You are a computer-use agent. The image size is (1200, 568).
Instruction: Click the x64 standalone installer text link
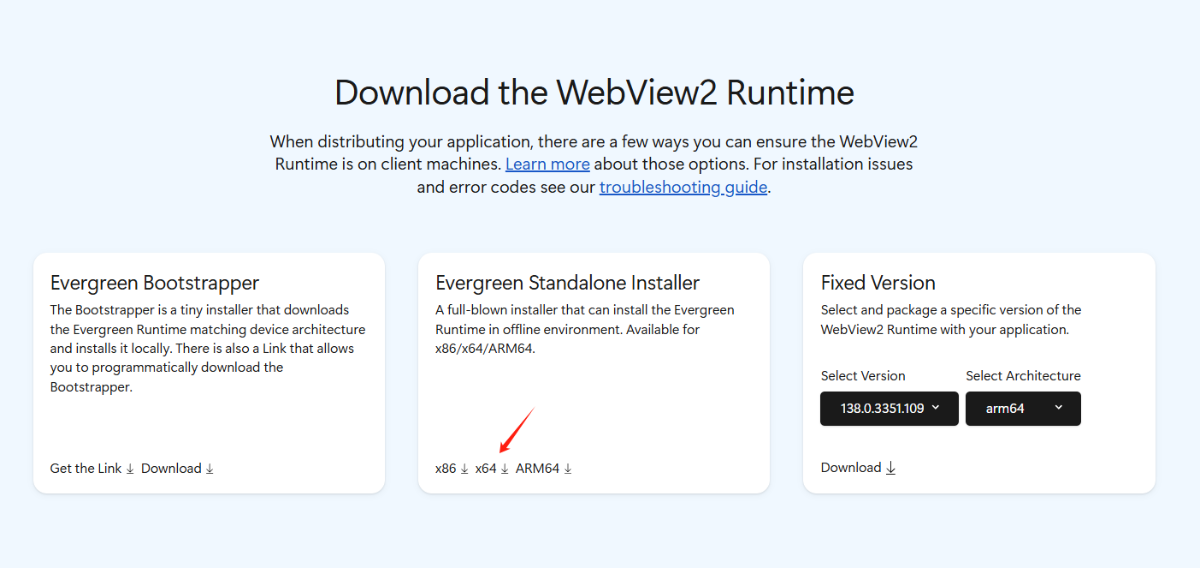point(486,469)
